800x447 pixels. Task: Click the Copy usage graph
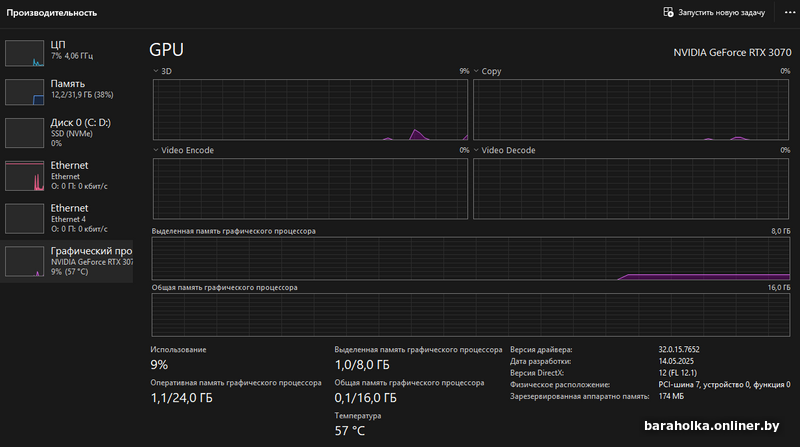pos(631,109)
